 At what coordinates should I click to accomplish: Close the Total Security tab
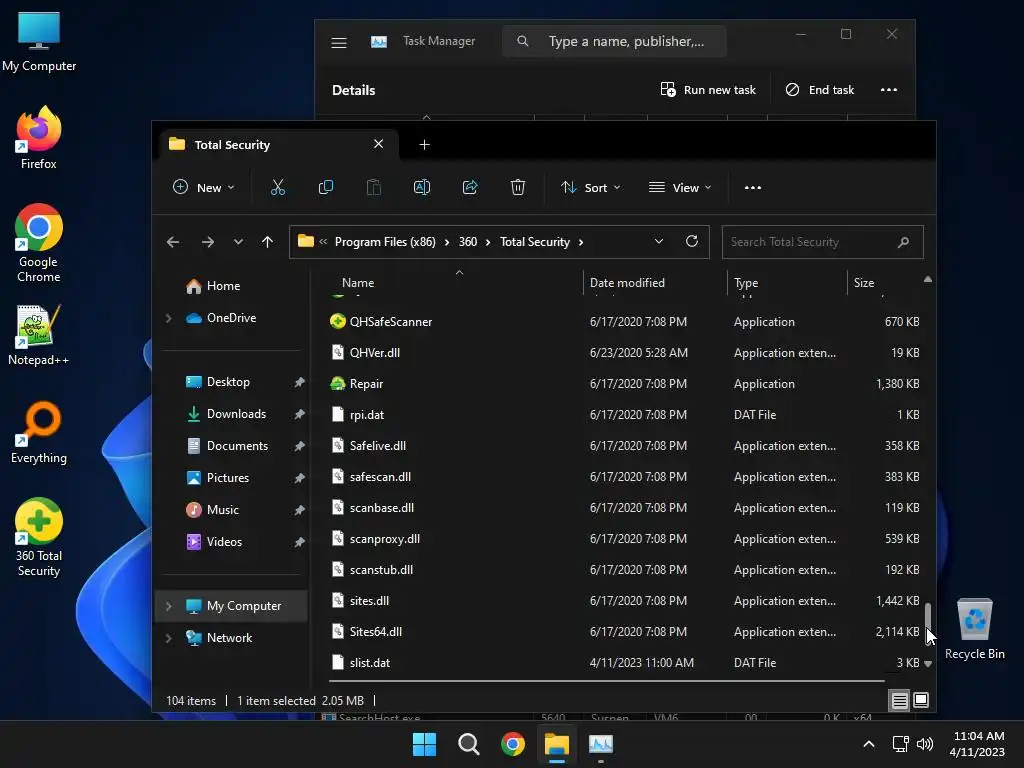pos(378,144)
